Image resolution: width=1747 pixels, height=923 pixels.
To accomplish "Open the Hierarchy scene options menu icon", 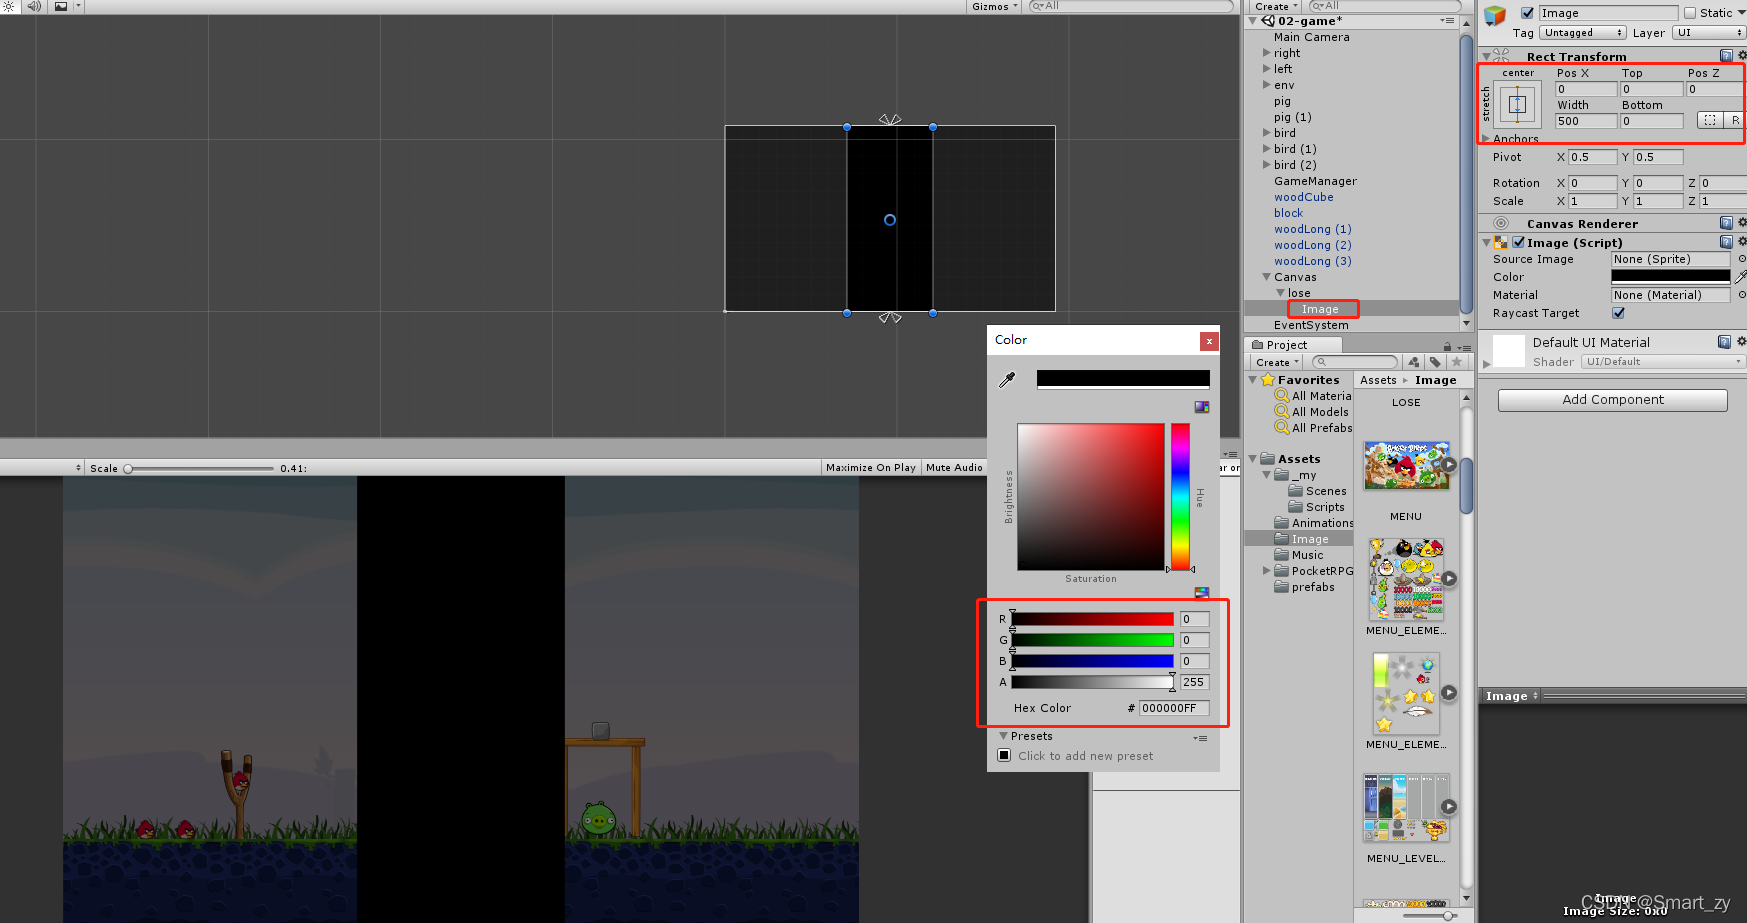I will pyautogui.click(x=1447, y=21).
